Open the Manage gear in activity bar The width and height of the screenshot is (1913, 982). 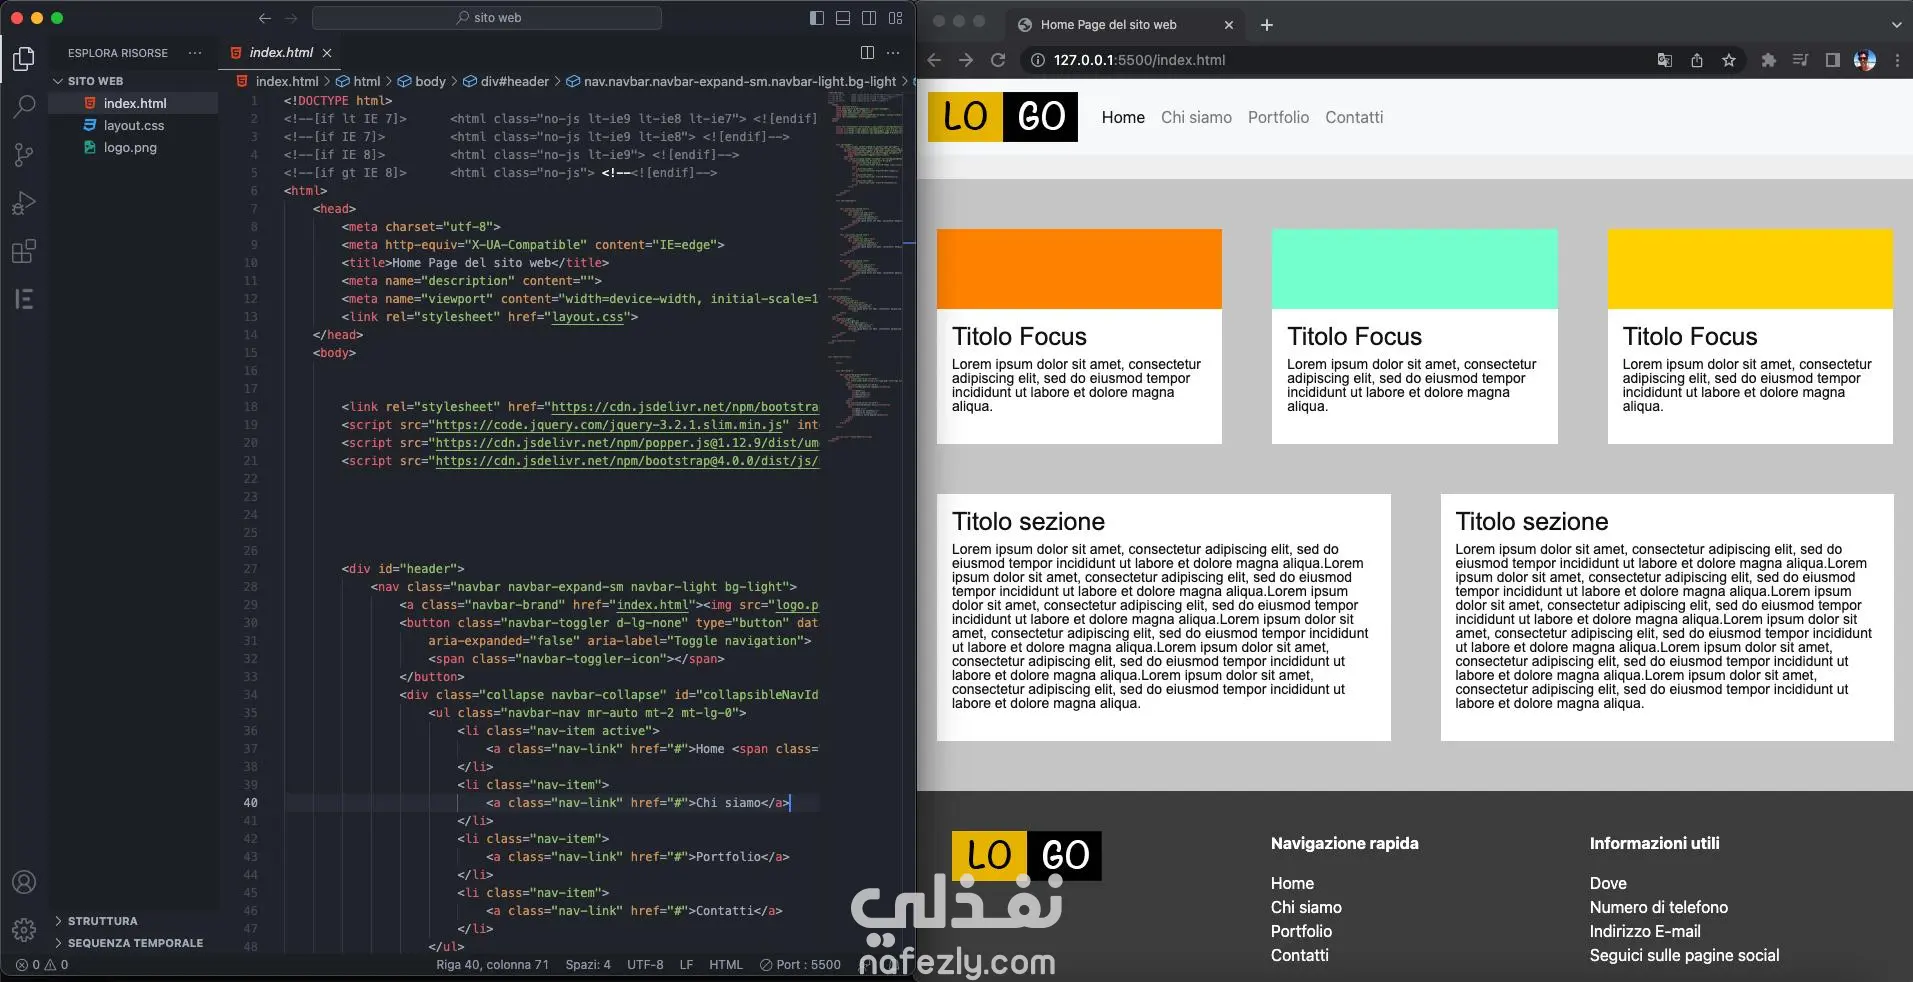point(24,930)
